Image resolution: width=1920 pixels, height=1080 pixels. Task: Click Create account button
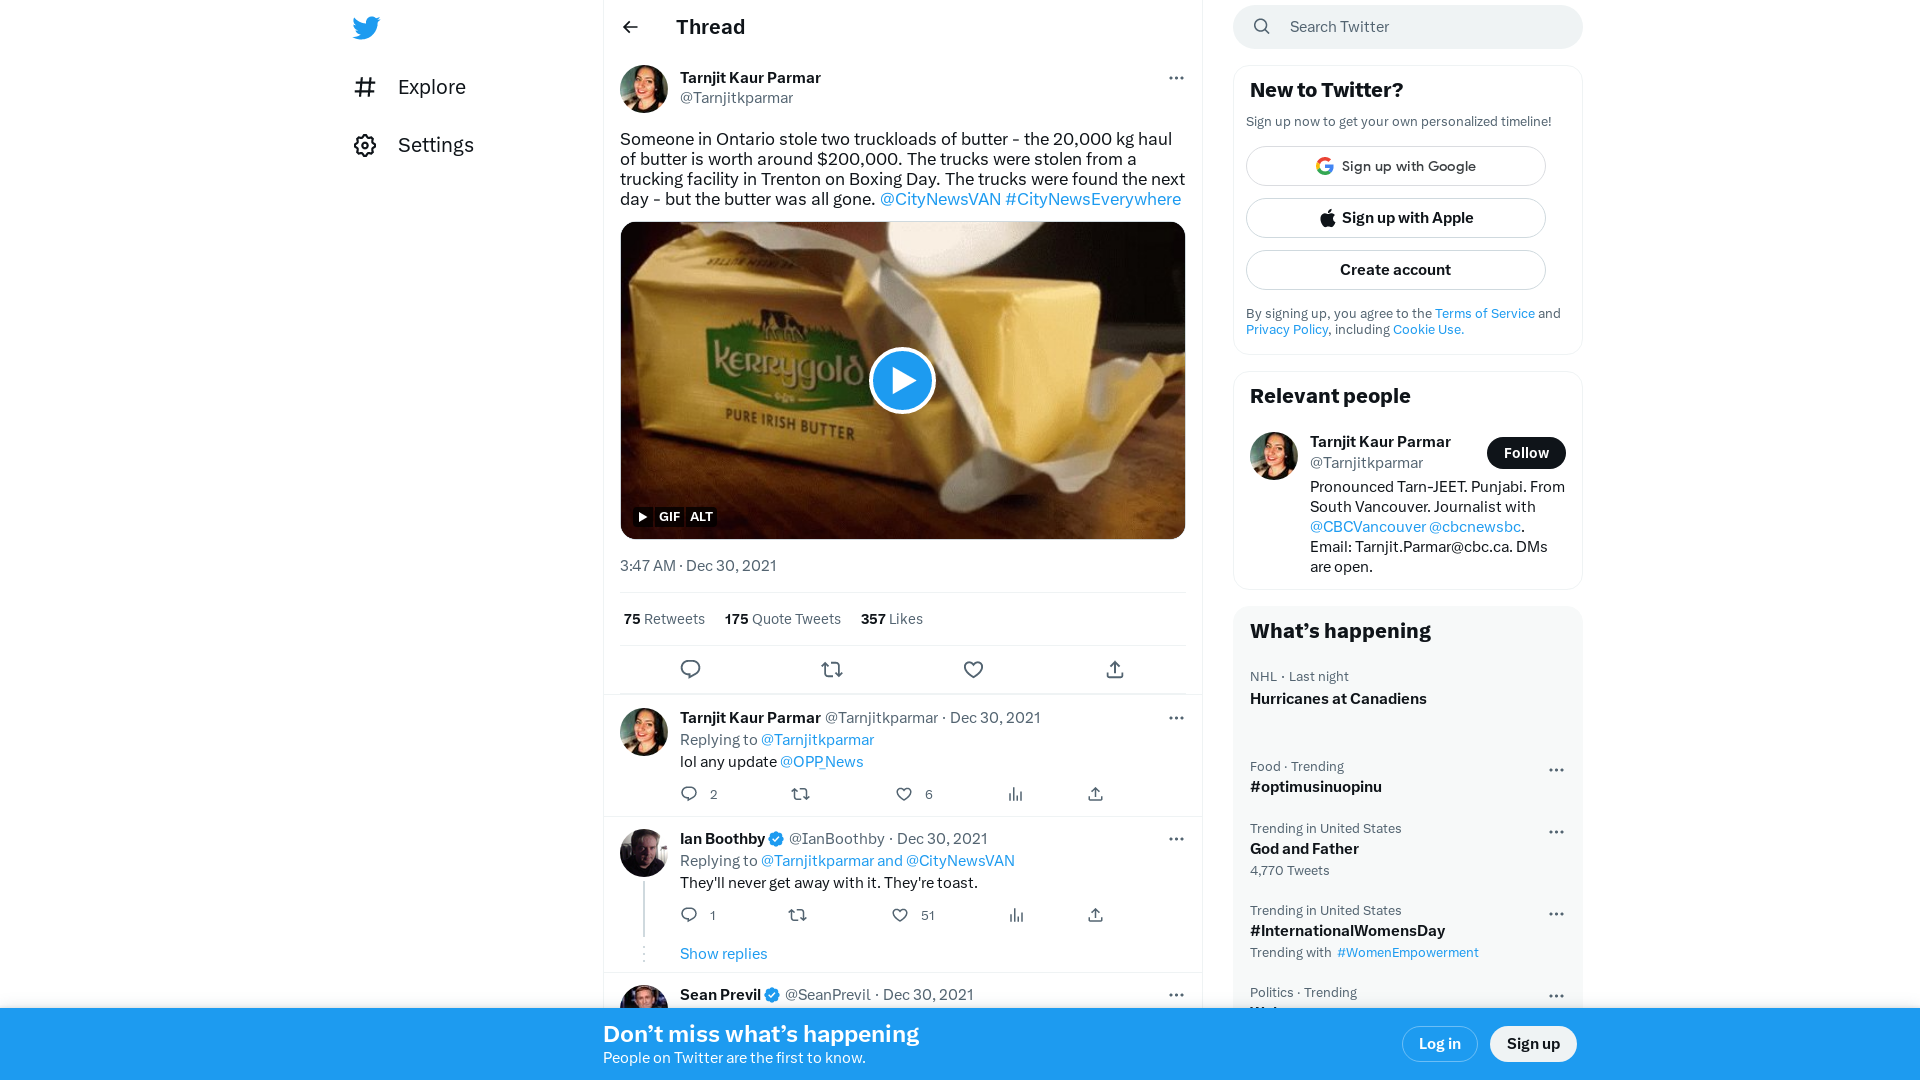click(x=1396, y=270)
